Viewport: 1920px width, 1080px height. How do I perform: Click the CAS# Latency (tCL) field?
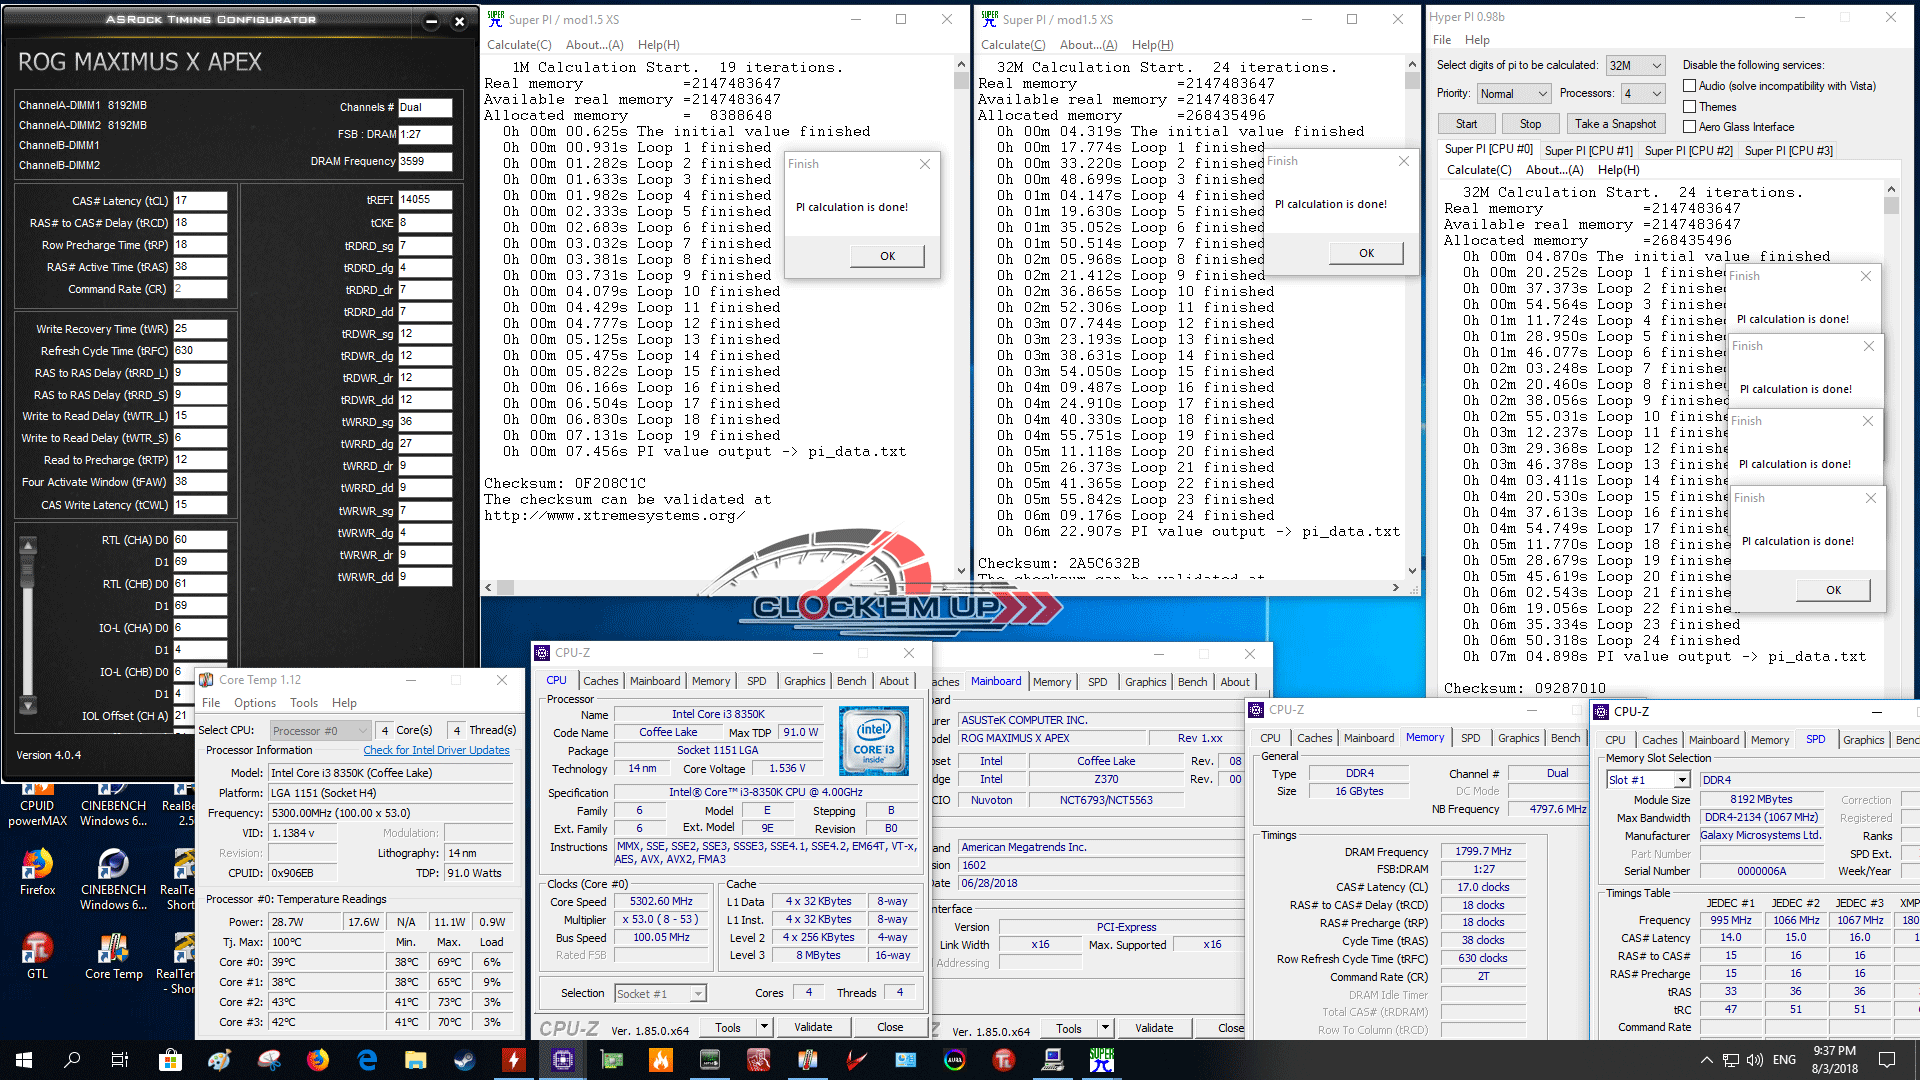pyautogui.click(x=200, y=200)
